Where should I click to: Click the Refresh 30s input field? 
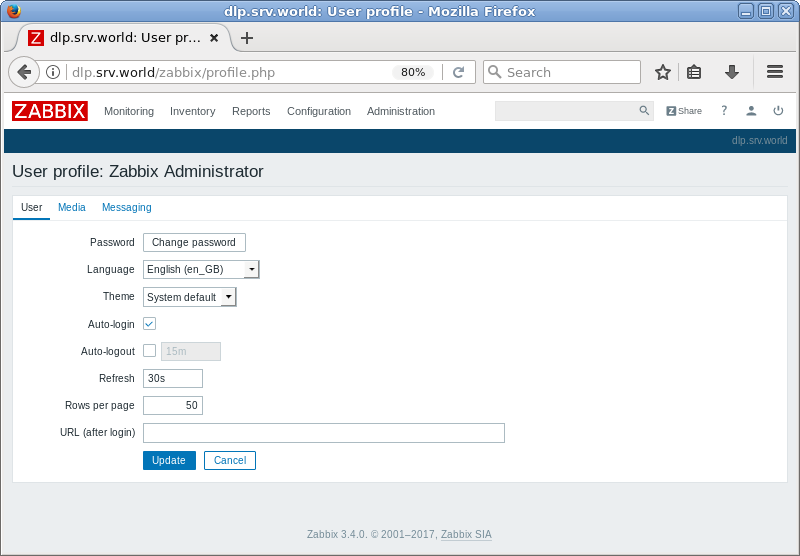173,378
